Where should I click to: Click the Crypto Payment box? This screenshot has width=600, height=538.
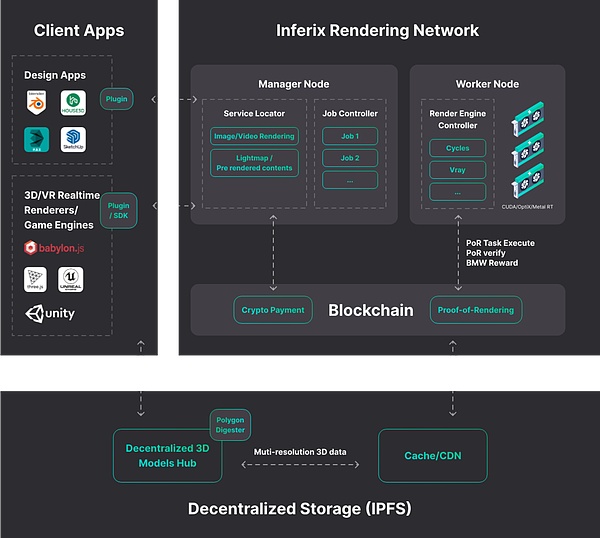click(272, 310)
